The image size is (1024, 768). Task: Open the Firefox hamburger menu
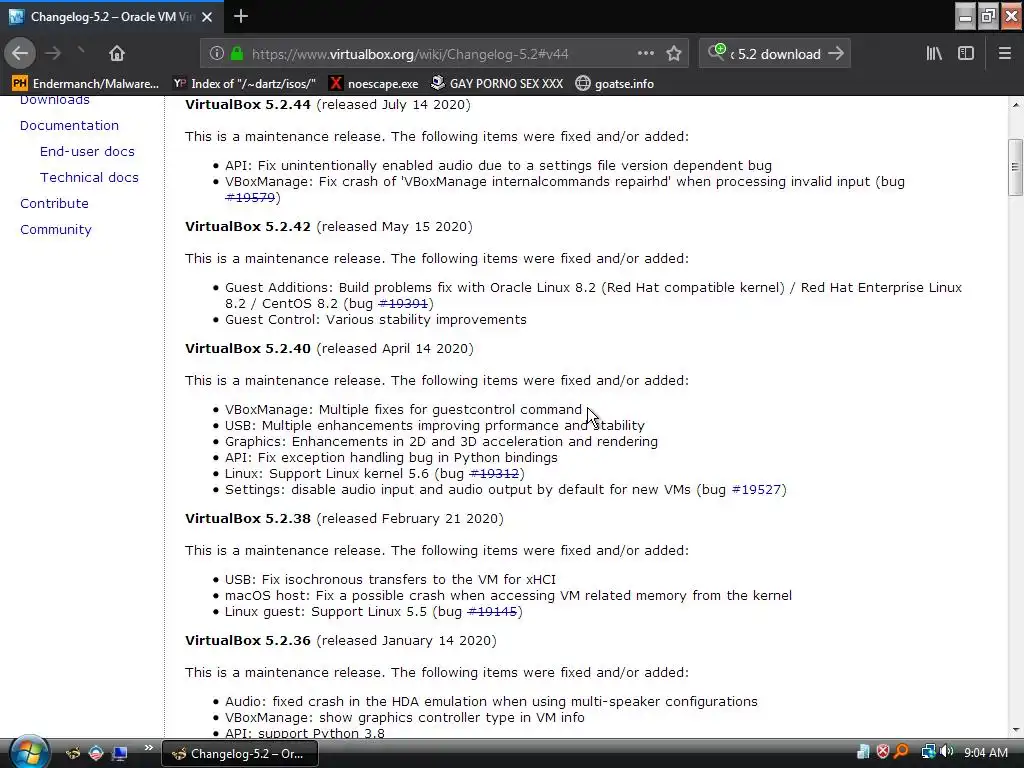tap(1005, 54)
